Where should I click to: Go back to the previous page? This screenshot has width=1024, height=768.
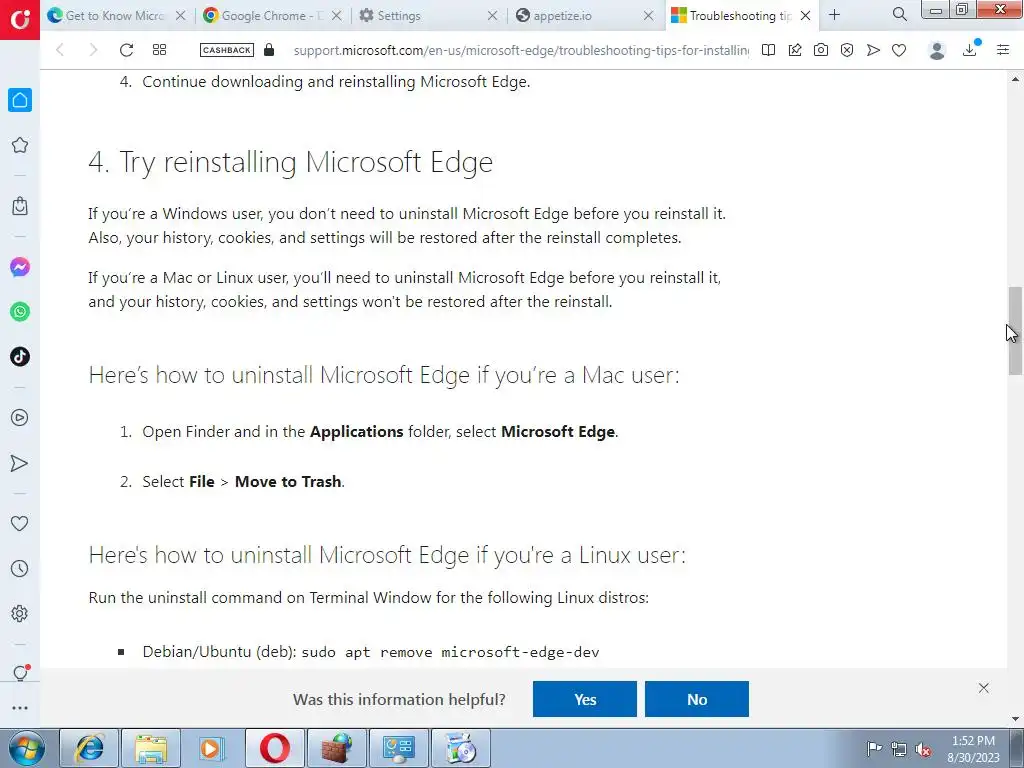pos(60,50)
